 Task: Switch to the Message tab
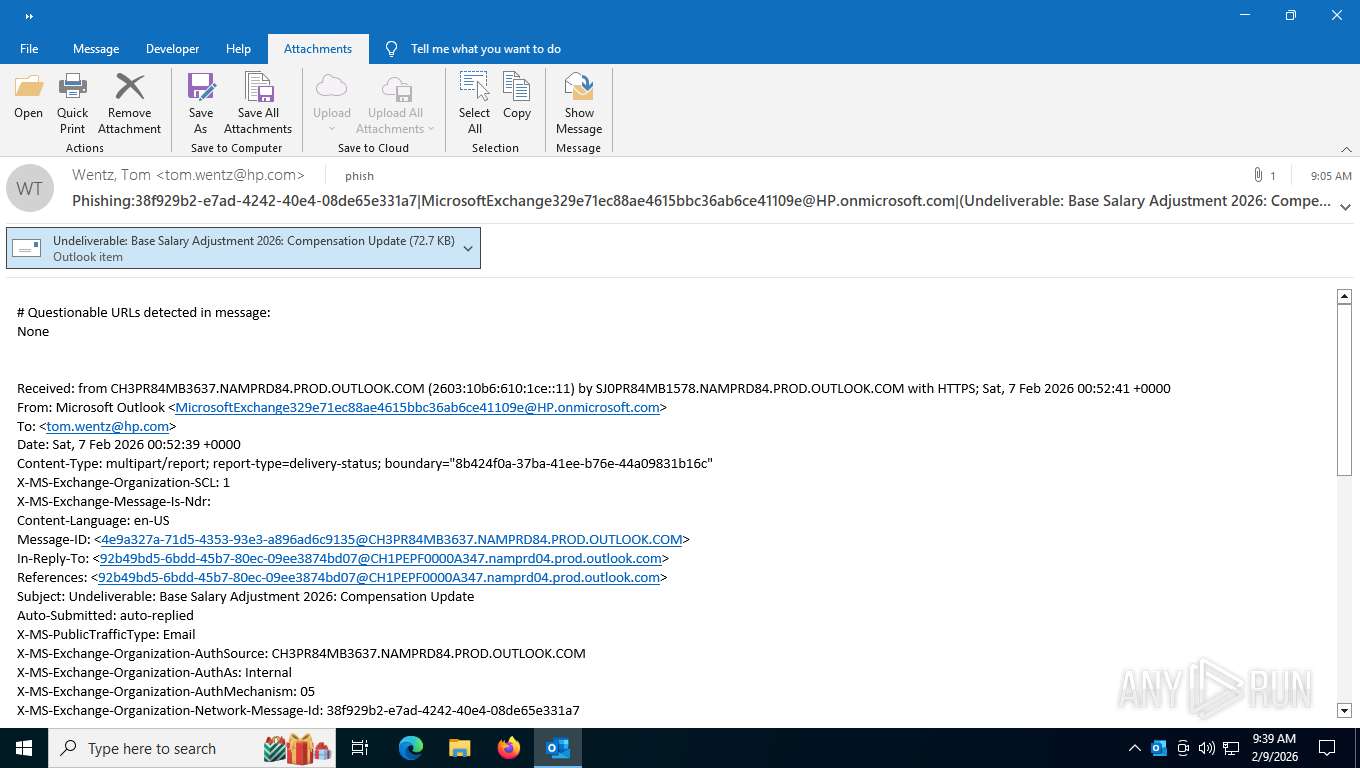click(96, 49)
